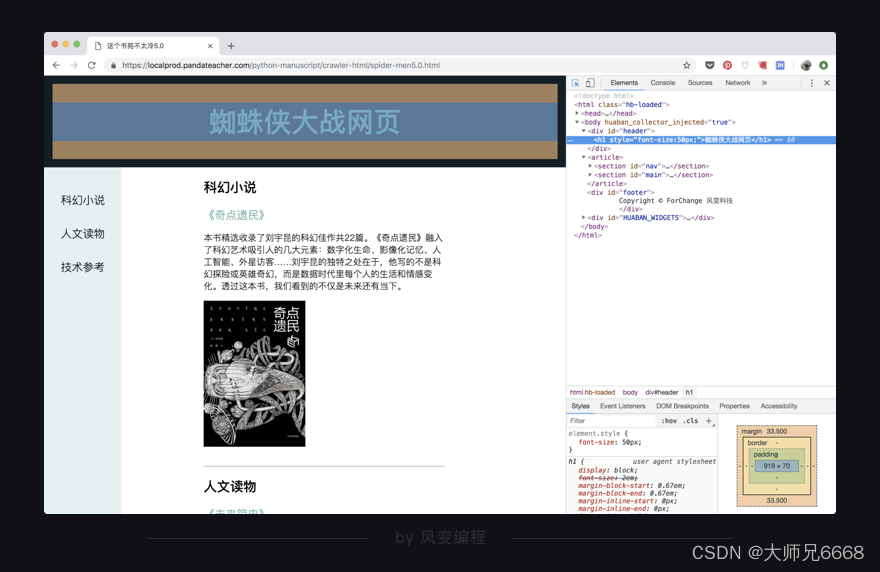This screenshot has height=572, width=880.
Task: Click the red extension icon
Action: [x=762, y=65]
